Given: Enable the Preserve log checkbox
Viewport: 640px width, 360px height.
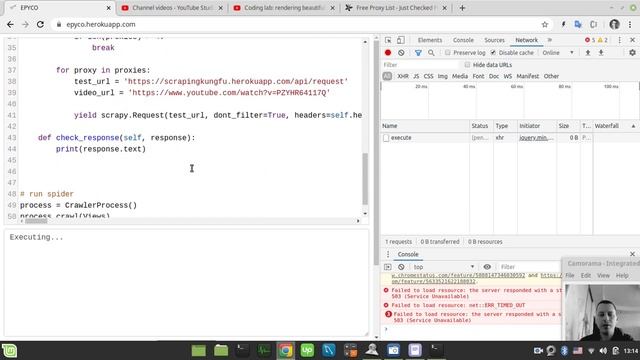Looking at the screenshot, I should point(448,53).
